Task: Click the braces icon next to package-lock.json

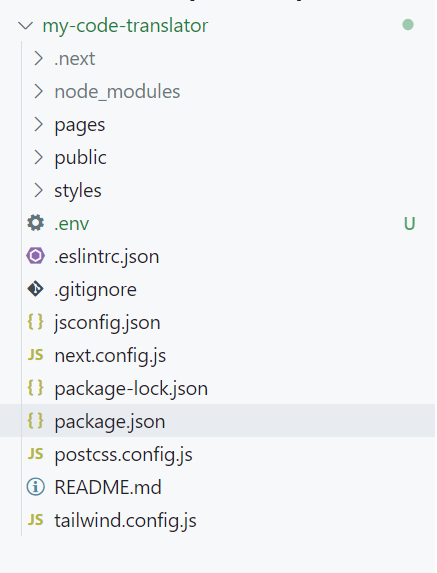Action: [35, 388]
